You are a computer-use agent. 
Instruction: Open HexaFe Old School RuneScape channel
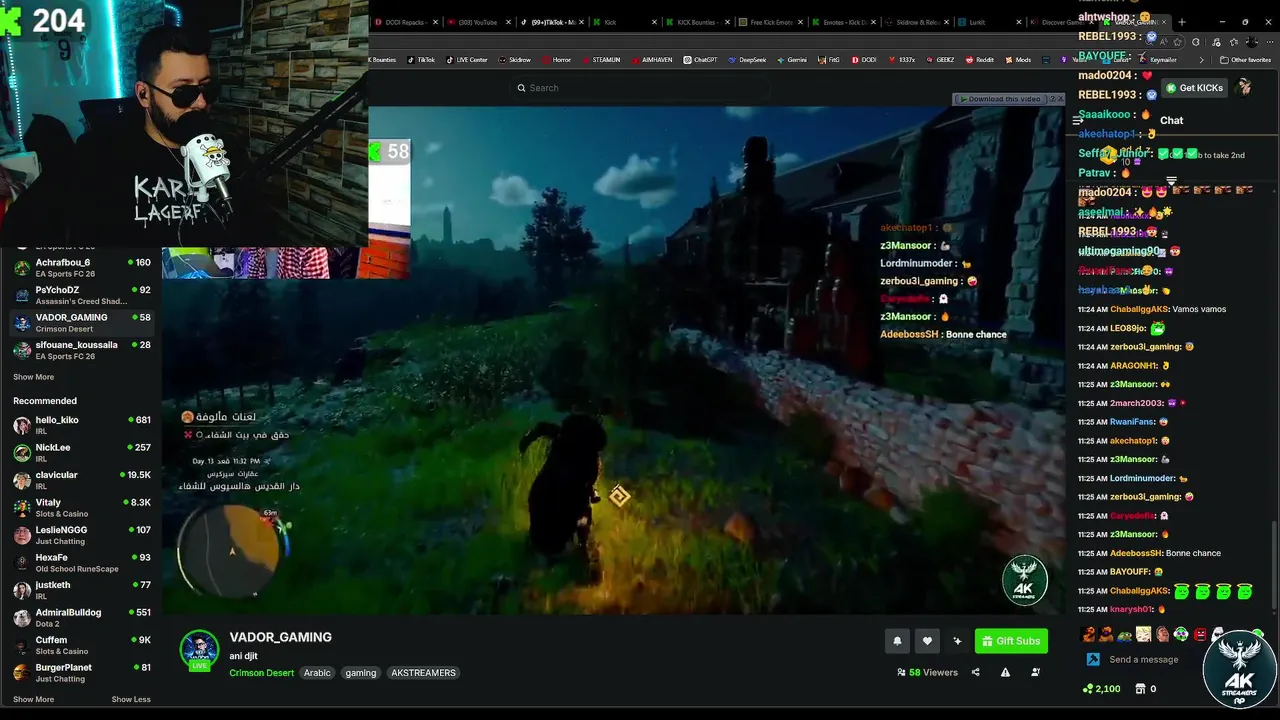coord(80,562)
